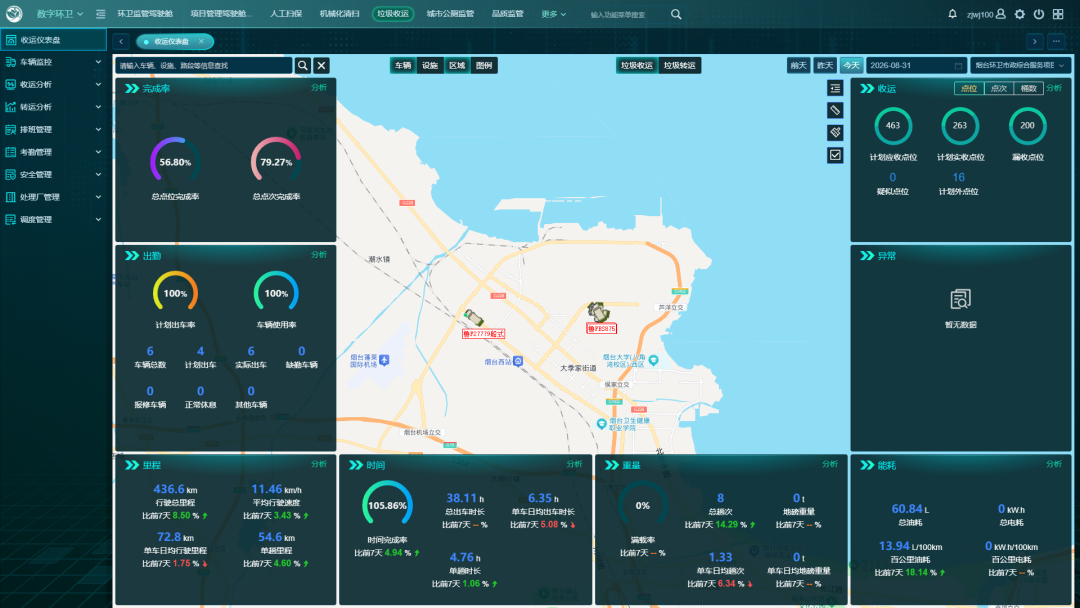Toggle the 区域 map layer
Image resolution: width=1080 pixels, height=608 pixels.
[457, 65]
